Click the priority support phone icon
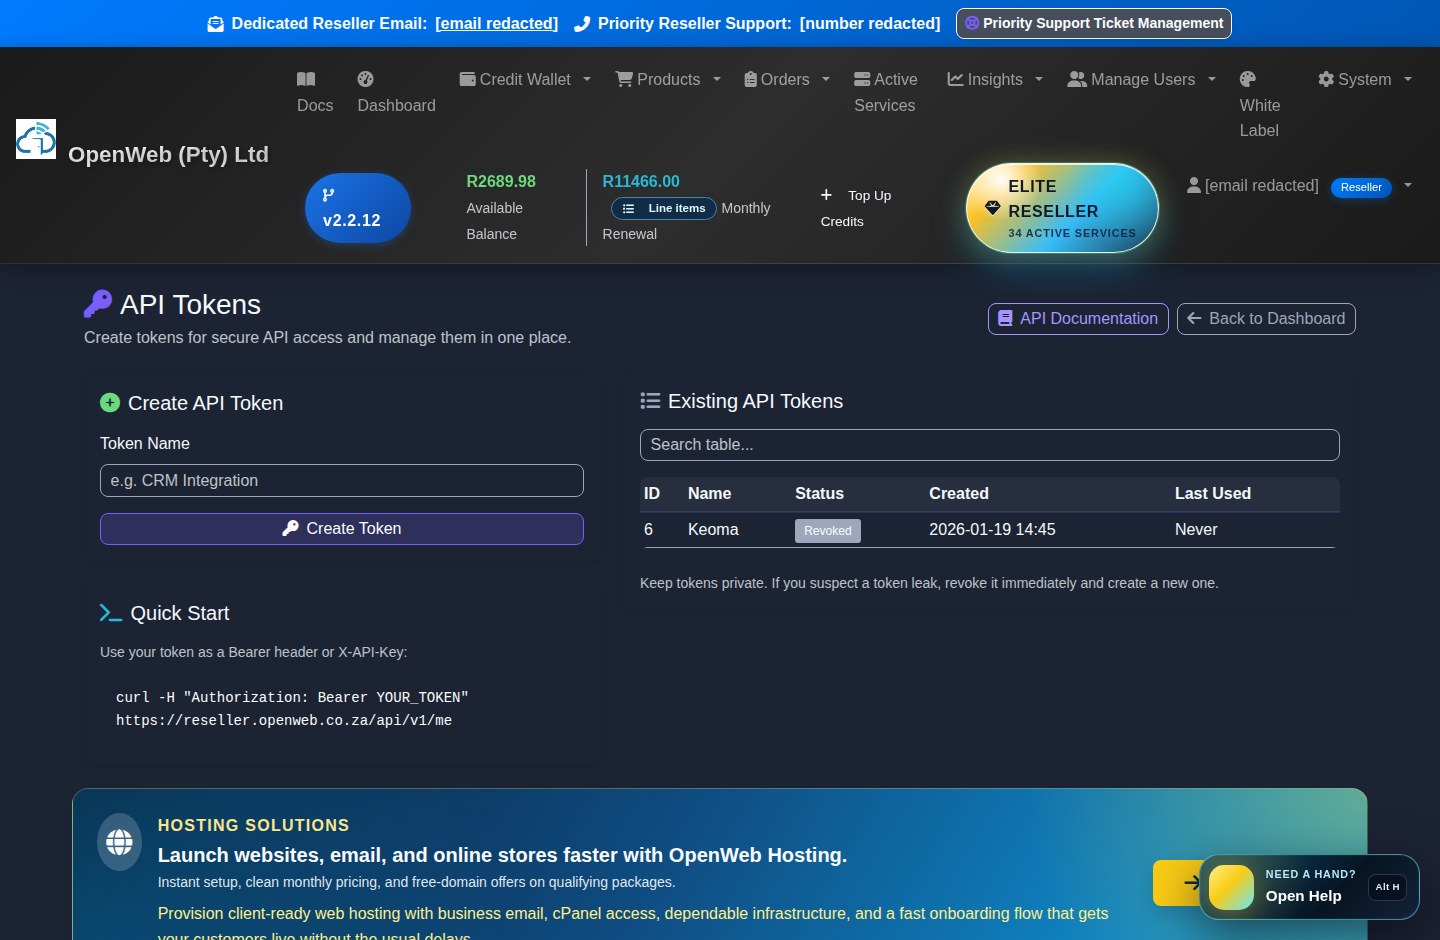Viewport: 1440px width, 940px height. (x=582, y=24)
